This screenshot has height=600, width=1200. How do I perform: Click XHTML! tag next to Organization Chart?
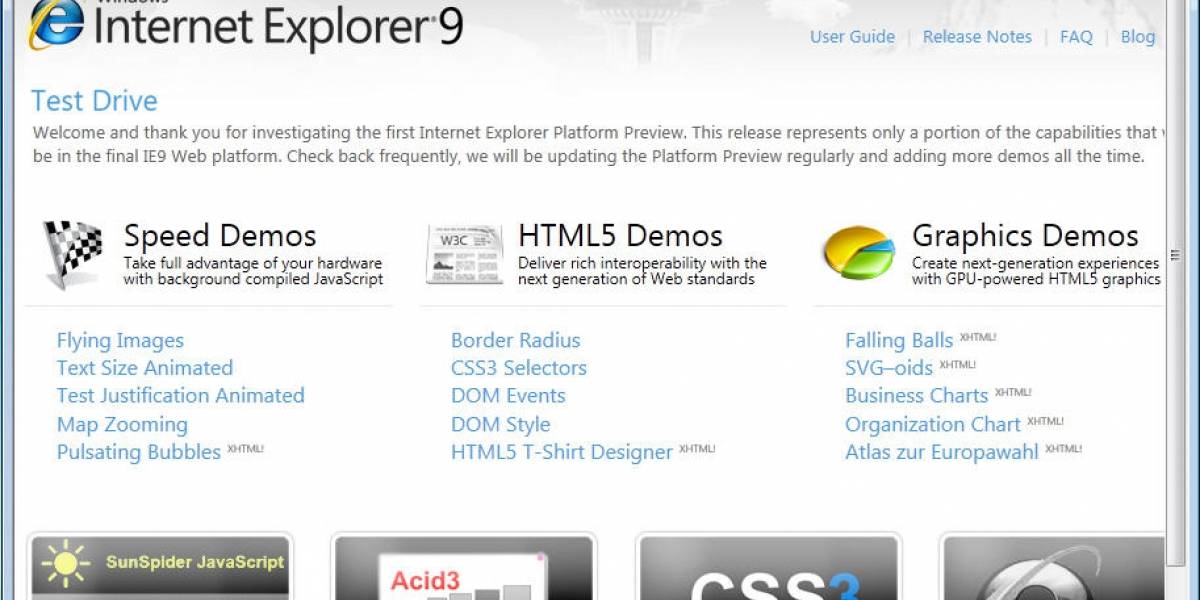tap(1046, 421)
